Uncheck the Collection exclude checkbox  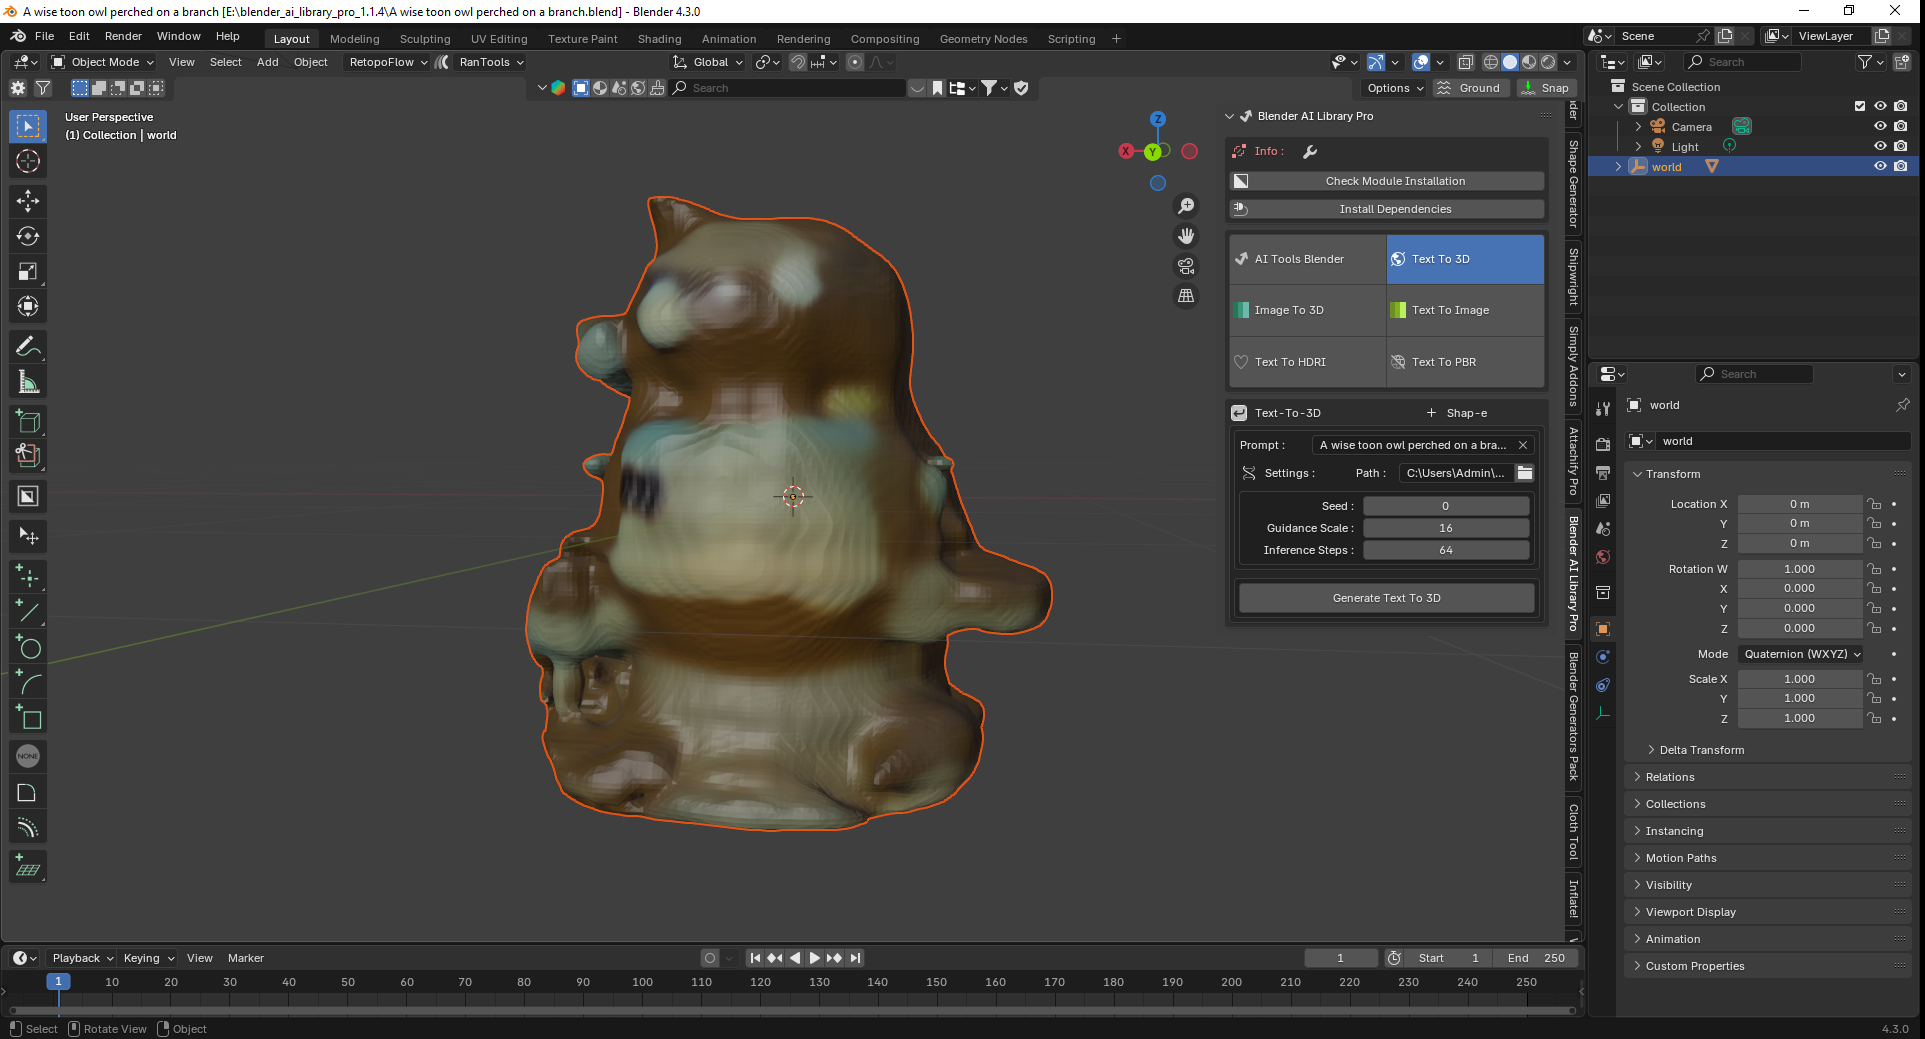pyautogui.click(x=1860, y=106)
